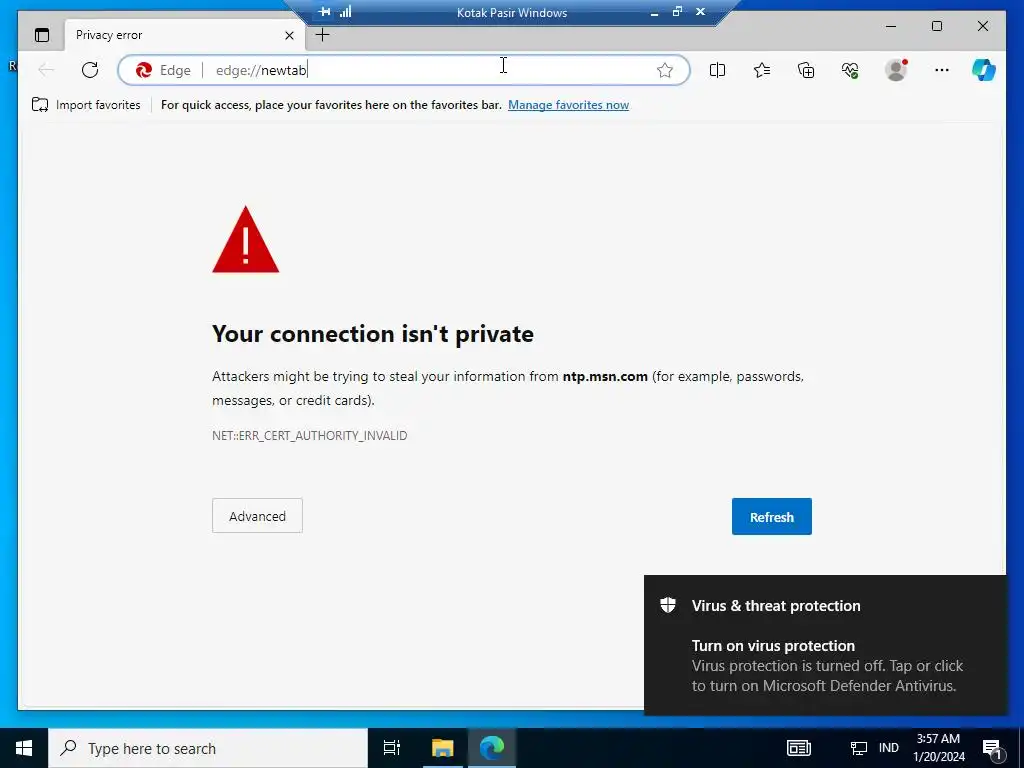The width and height of the screenshot is (1024, 768).
Task: Click Import favorites
Action: [86, 105]
